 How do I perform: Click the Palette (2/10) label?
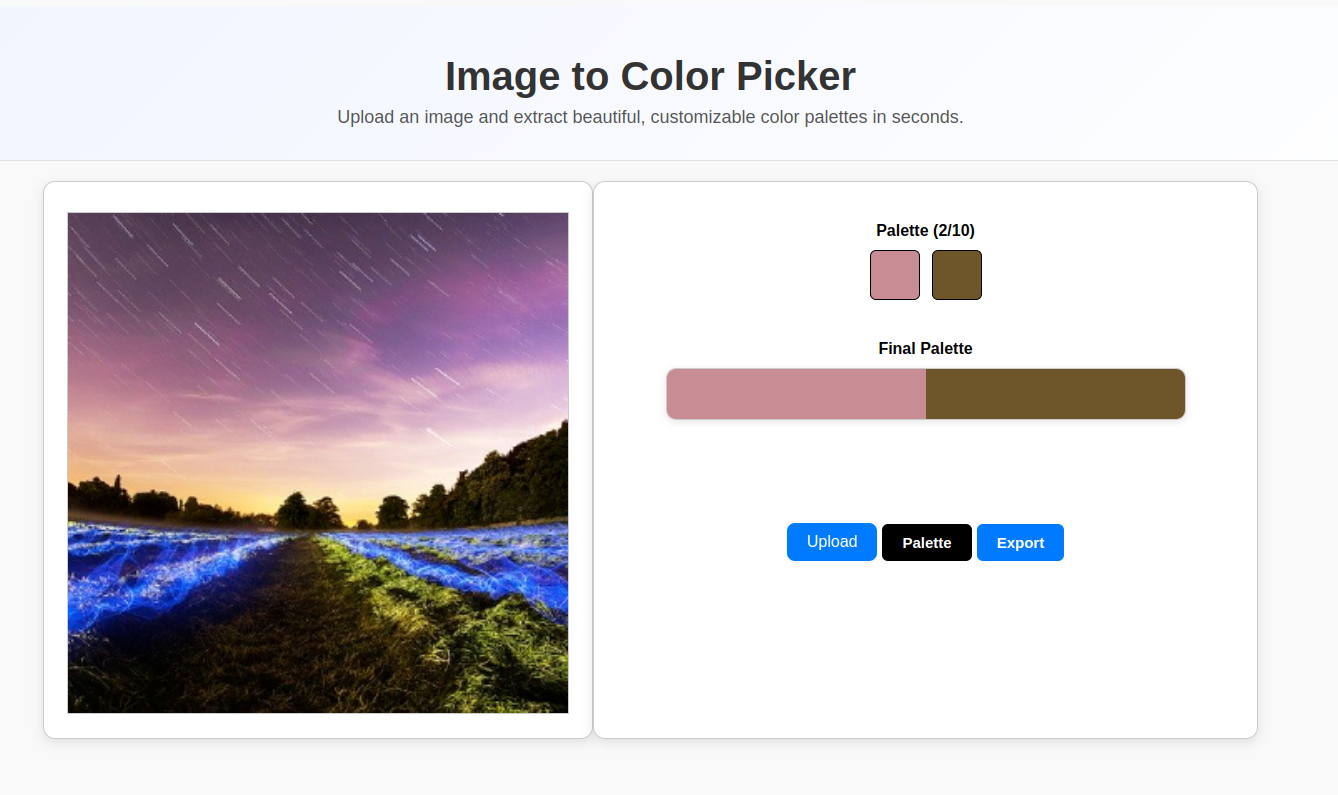925,230
